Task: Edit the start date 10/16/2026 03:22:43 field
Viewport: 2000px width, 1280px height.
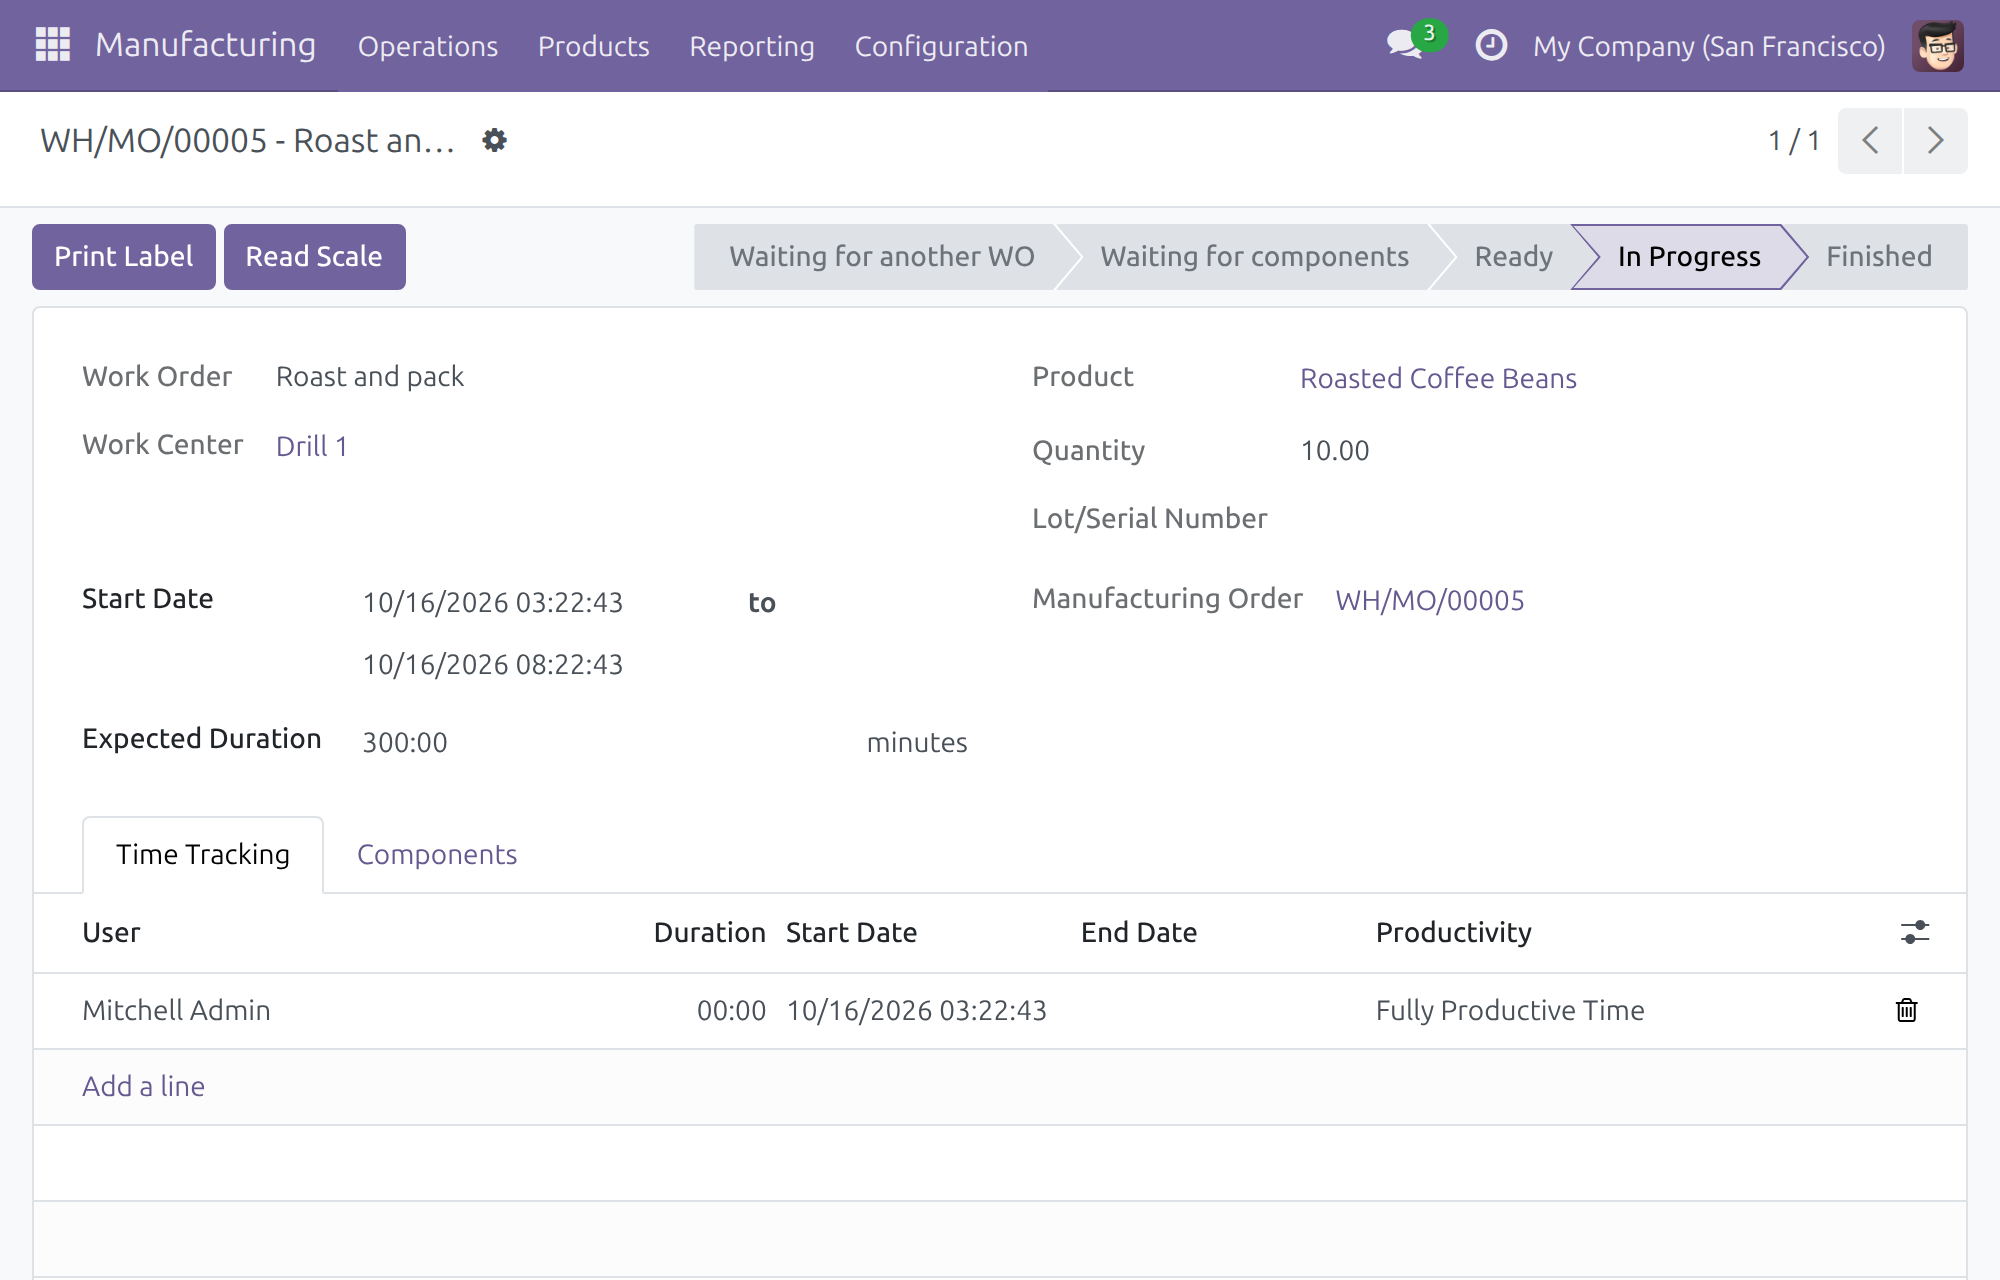Action: pos(492,602)
